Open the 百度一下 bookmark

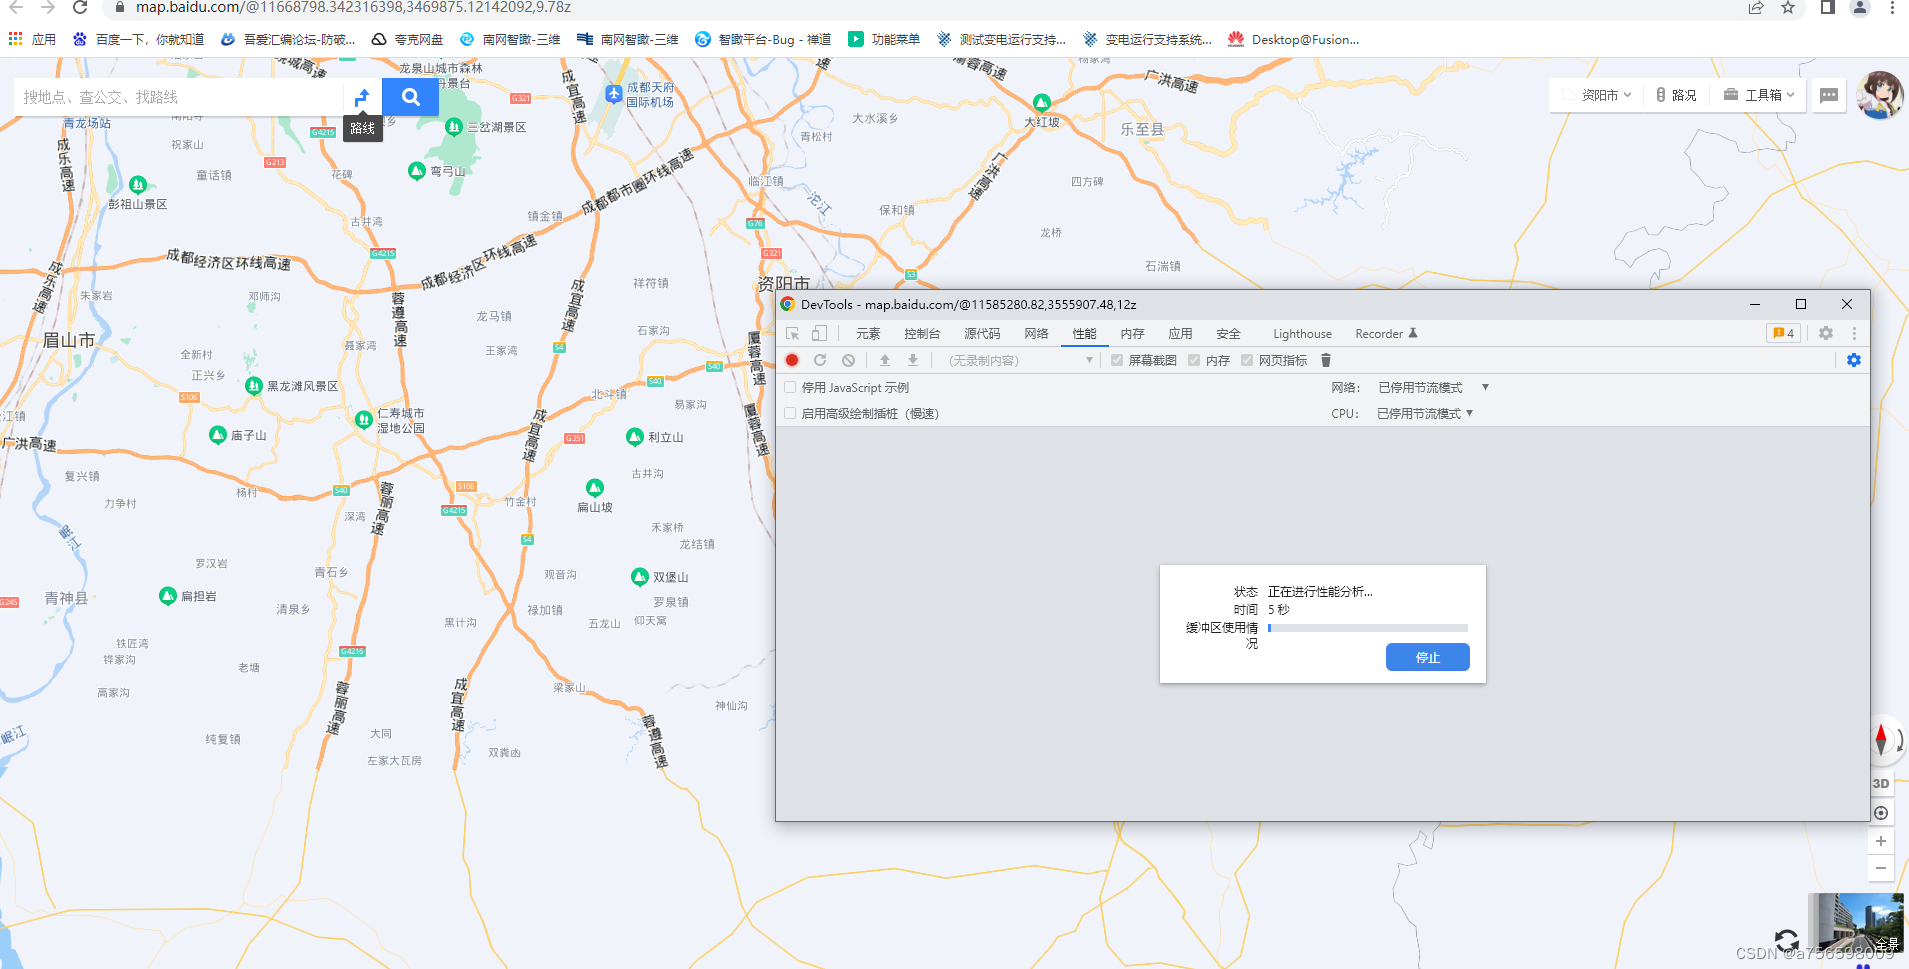tap(139, 39)
